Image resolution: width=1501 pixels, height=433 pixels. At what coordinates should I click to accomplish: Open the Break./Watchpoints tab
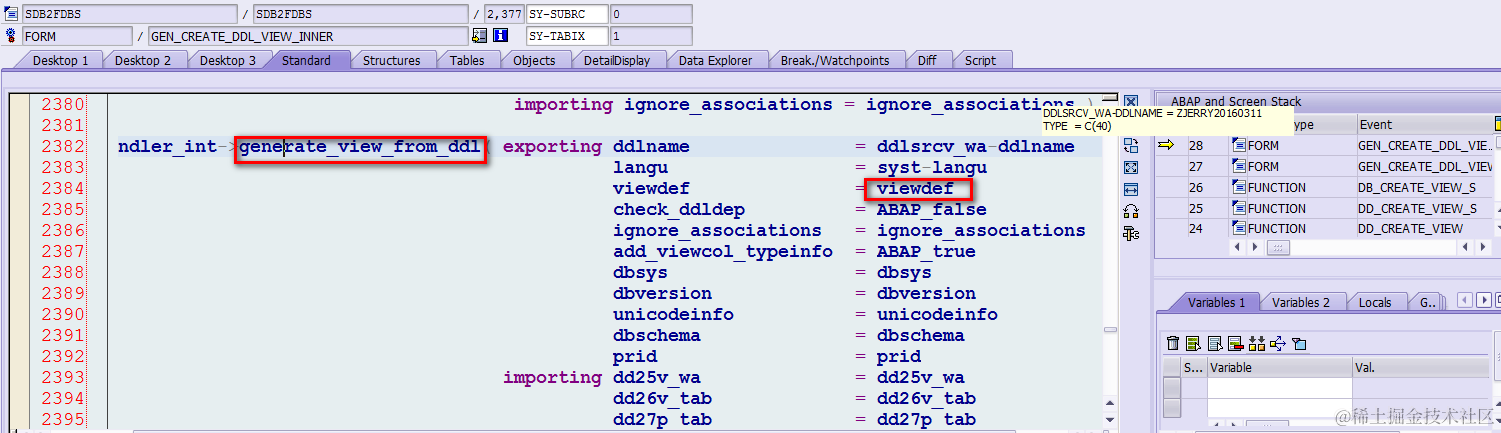pos(835,60)
